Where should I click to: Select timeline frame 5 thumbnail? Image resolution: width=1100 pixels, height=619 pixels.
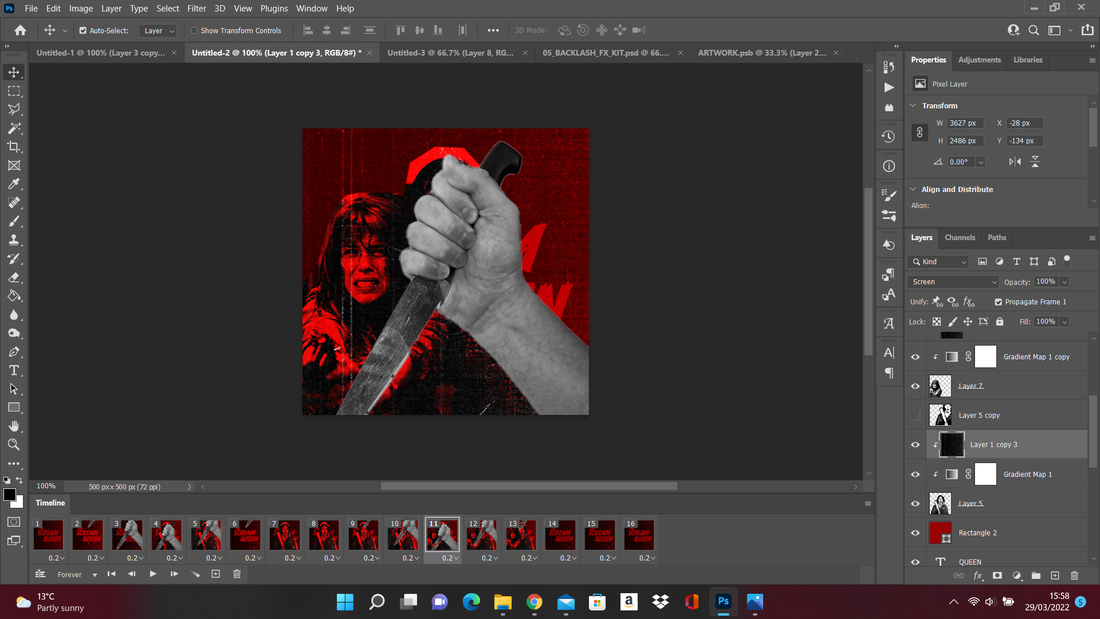pyautogui.click(x=206, y=535)
